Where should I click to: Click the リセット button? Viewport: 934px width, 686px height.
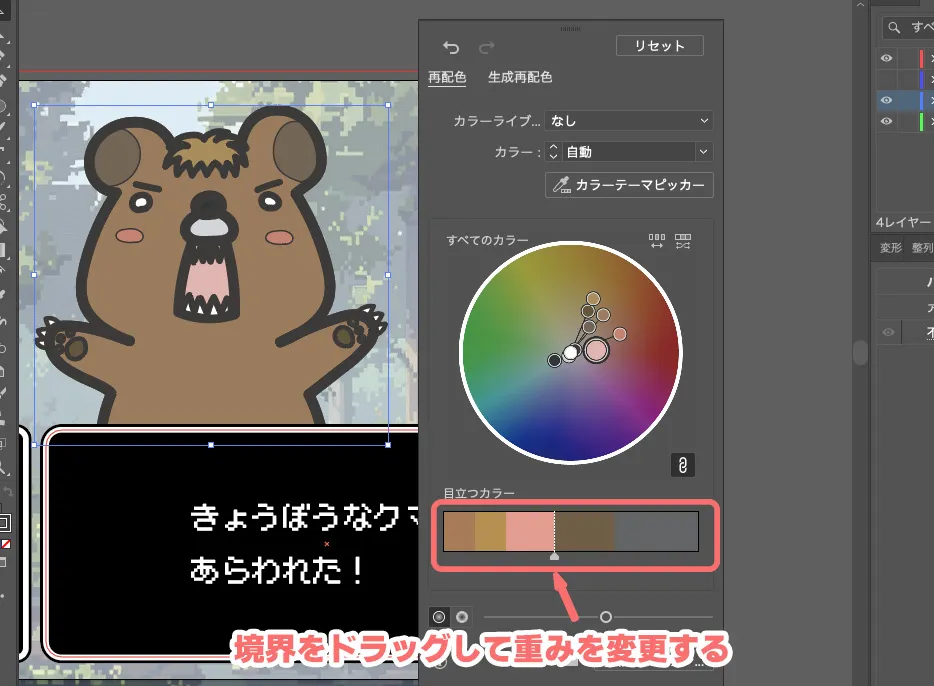coord(659,45)
